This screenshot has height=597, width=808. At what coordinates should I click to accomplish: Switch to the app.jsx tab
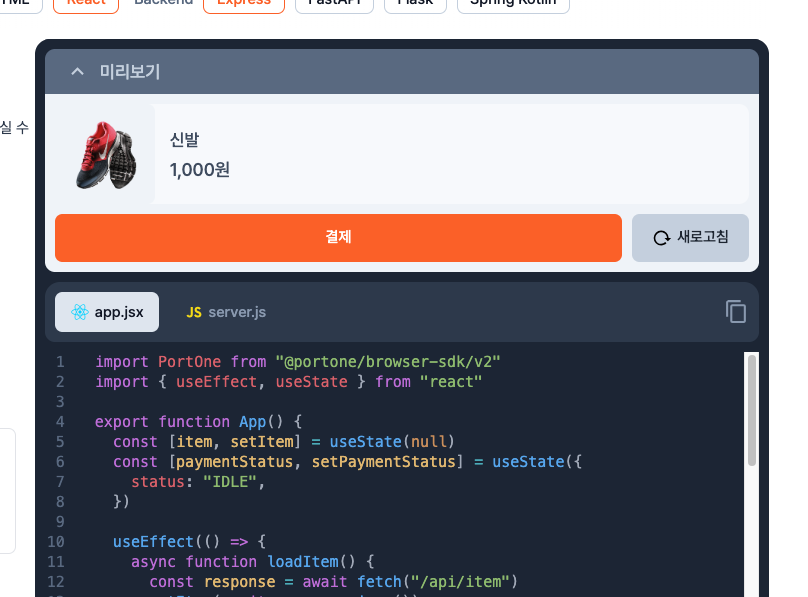click(x=107, y=312)
